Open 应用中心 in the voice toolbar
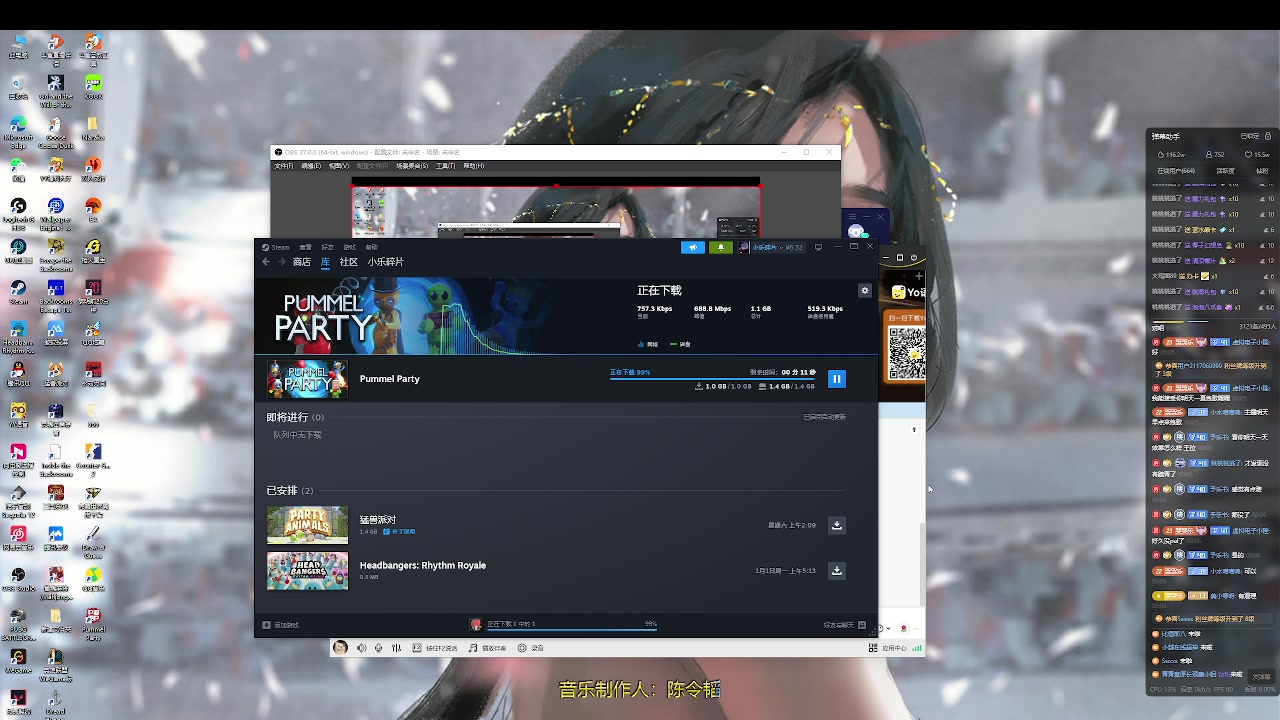The height and width of the screenshot is (720, 1280). [x=888, y=648]
